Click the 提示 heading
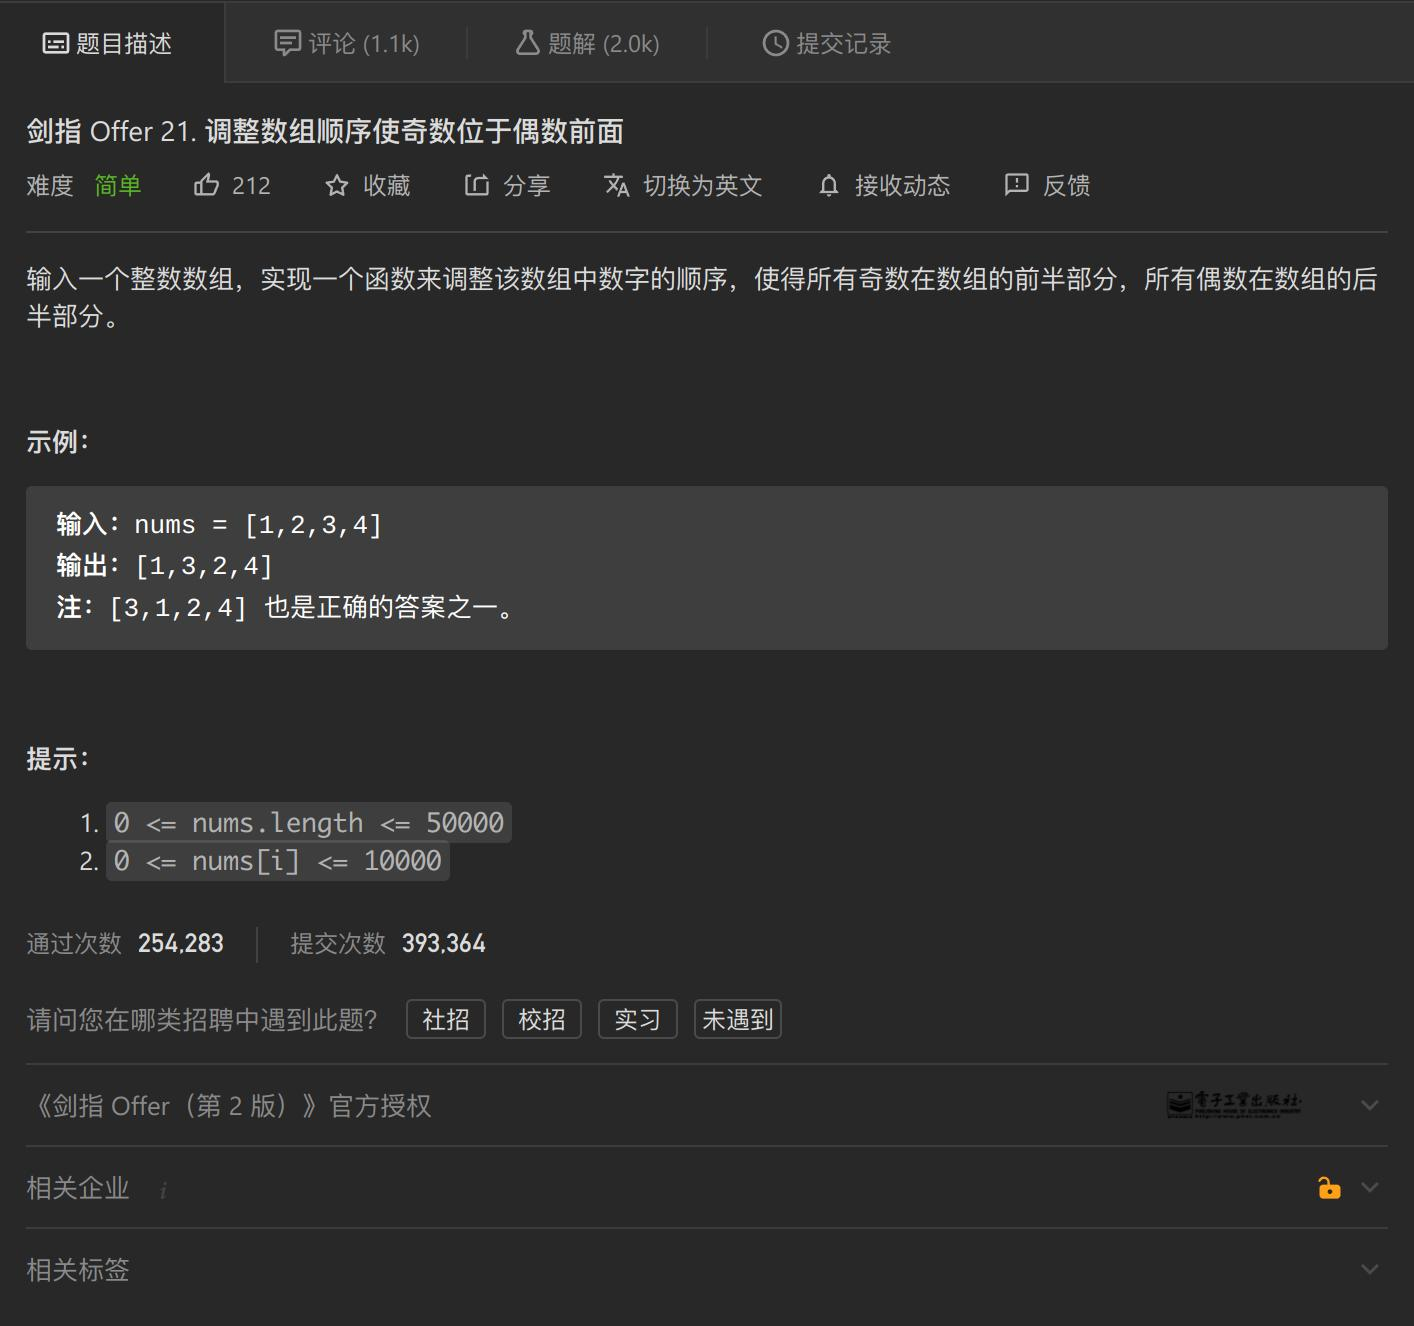Screen dimensions: 1414x1326 57,759
